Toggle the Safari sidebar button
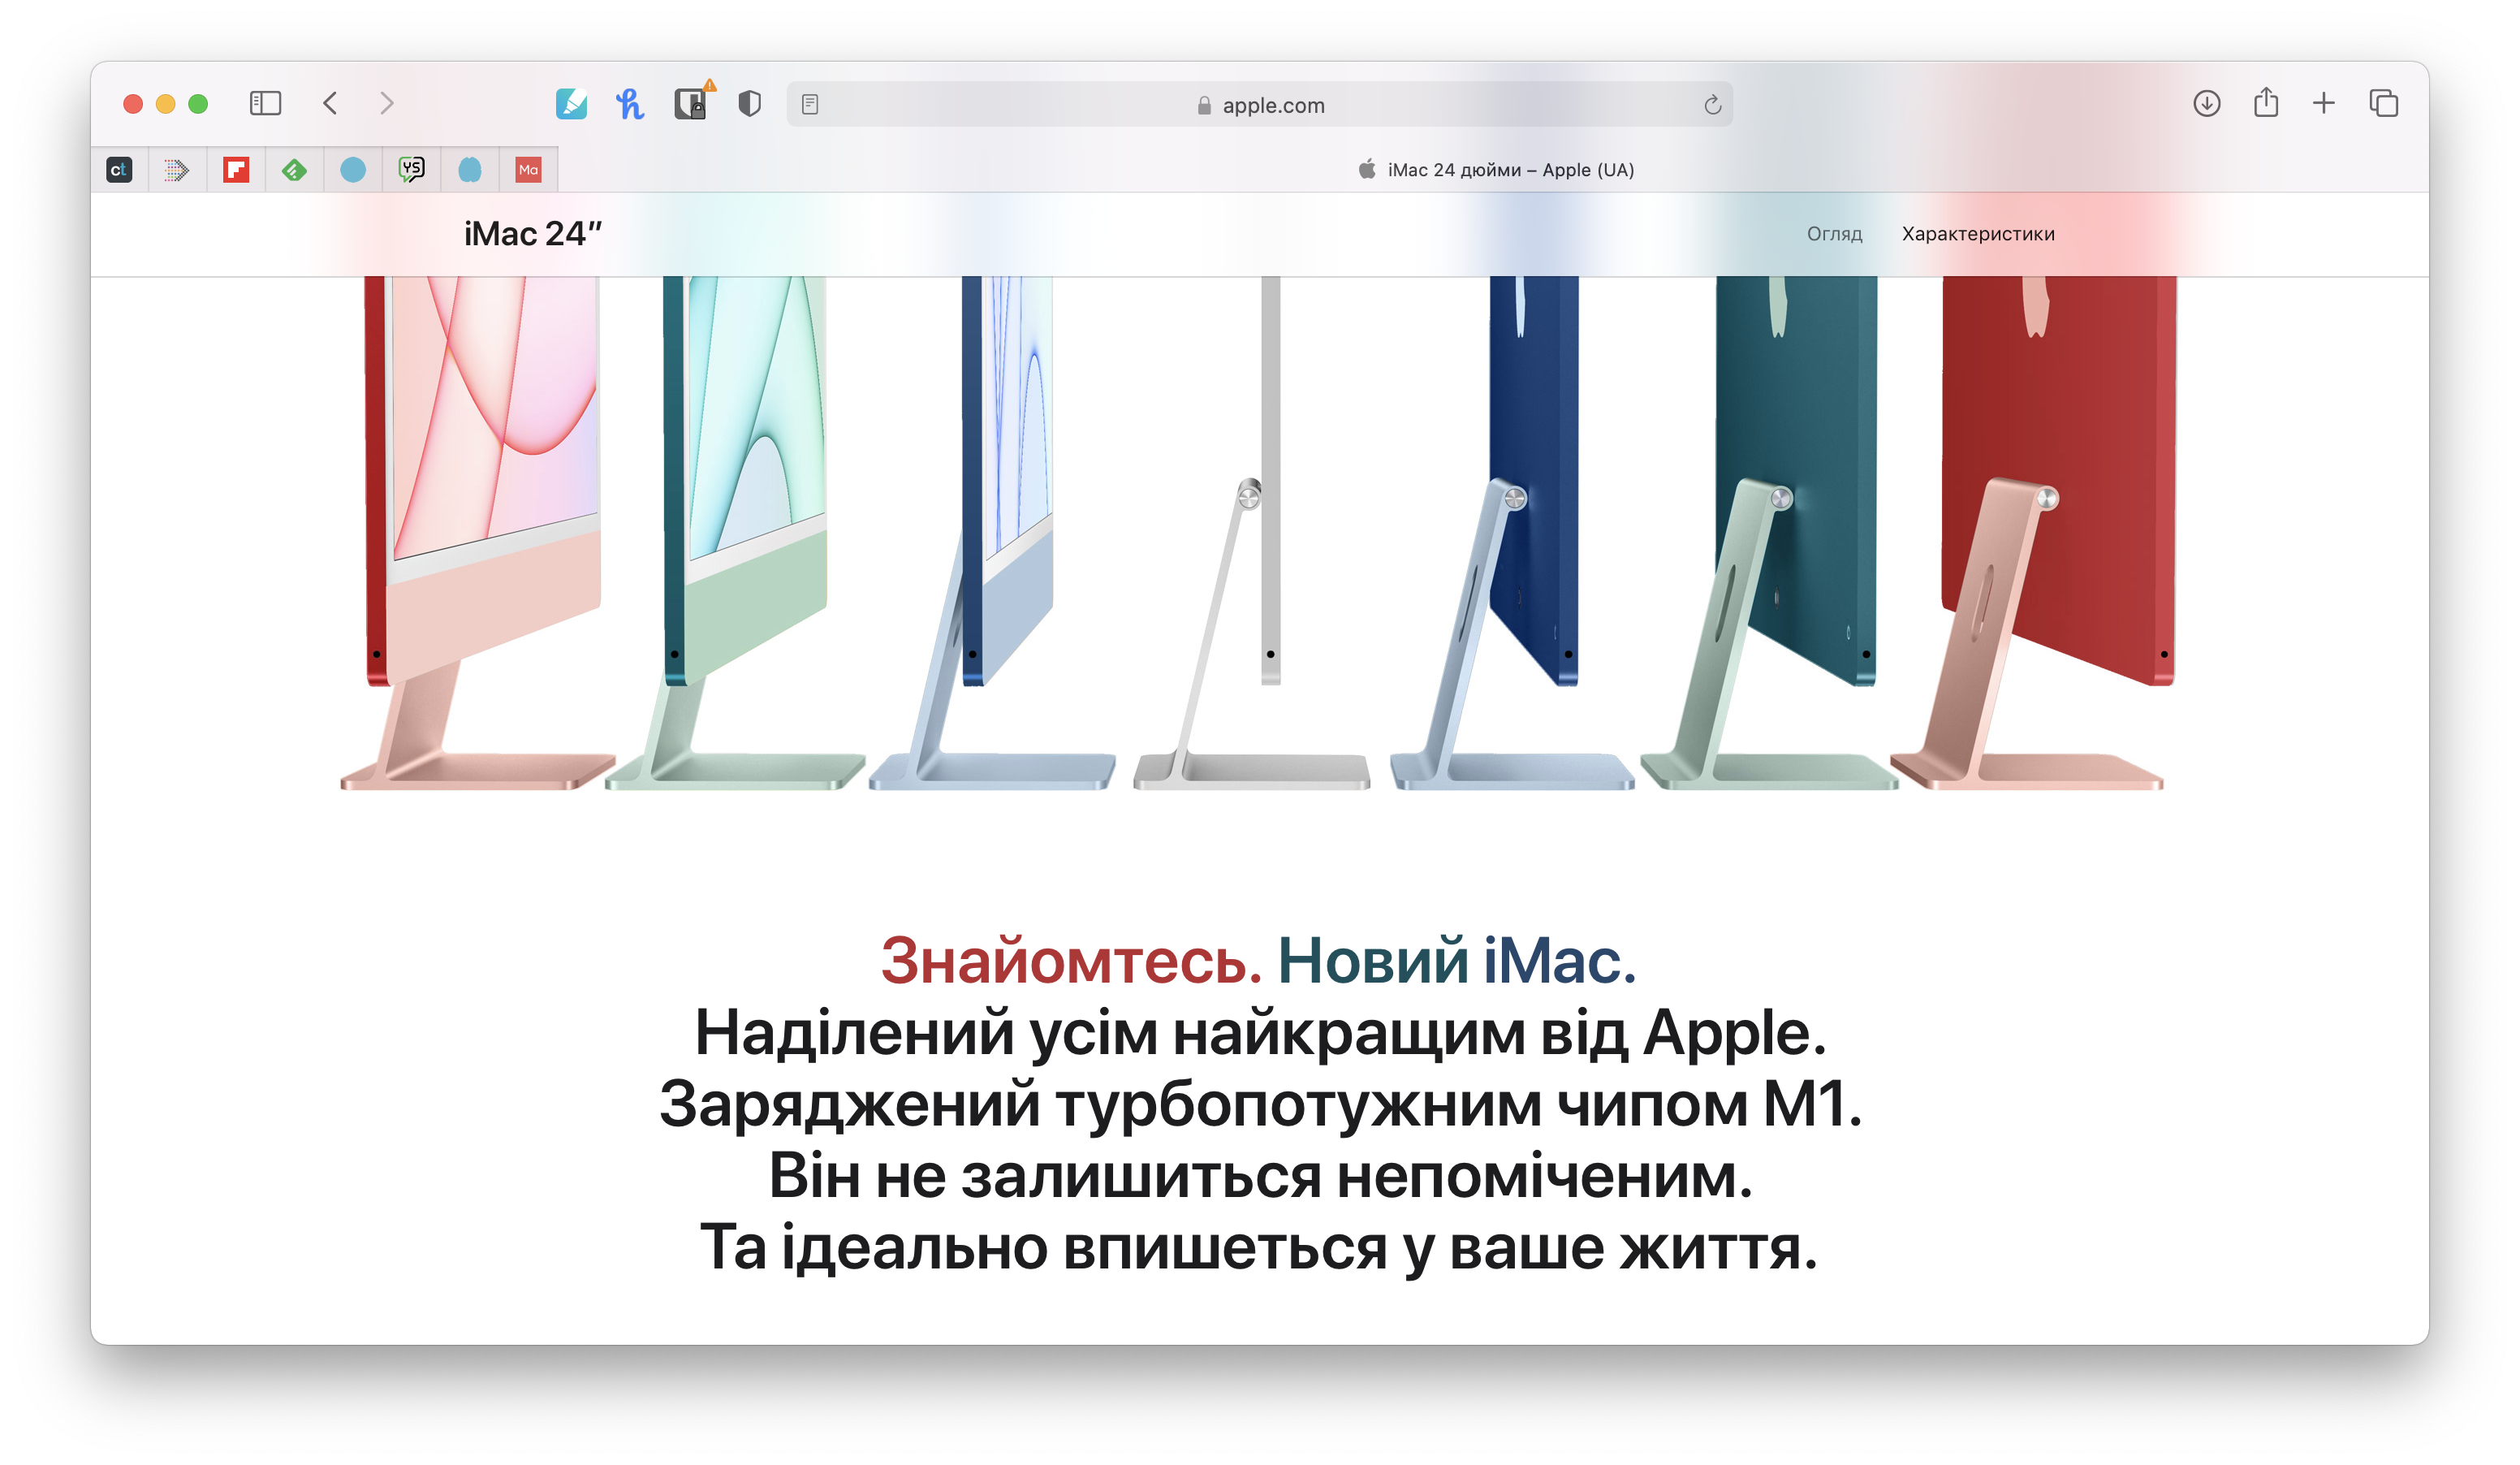2520x1465 pixels. click(x=265, y=103)
